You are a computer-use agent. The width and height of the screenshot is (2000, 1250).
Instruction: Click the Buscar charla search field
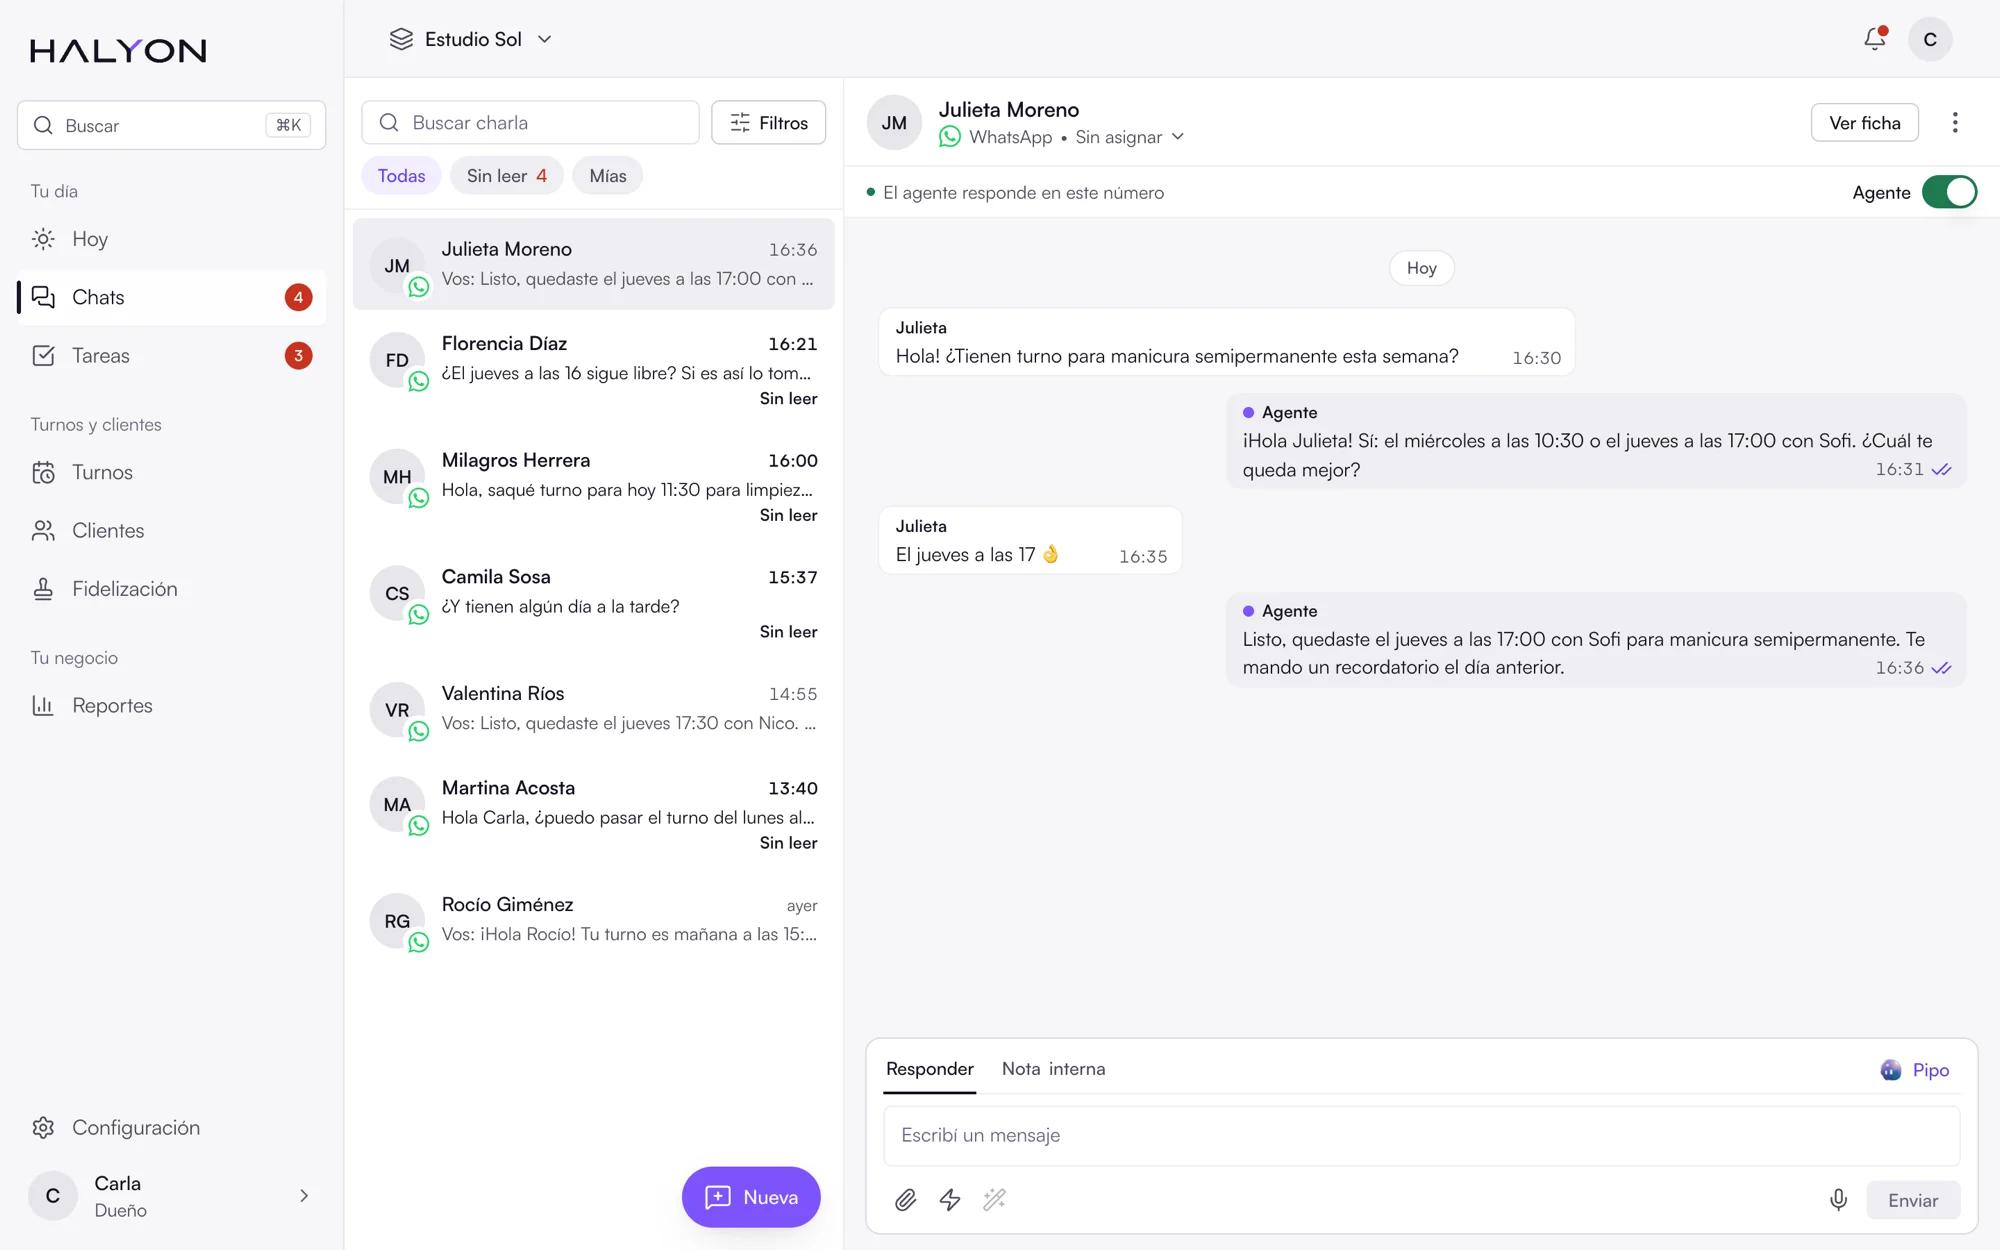[x=530, y=123]
